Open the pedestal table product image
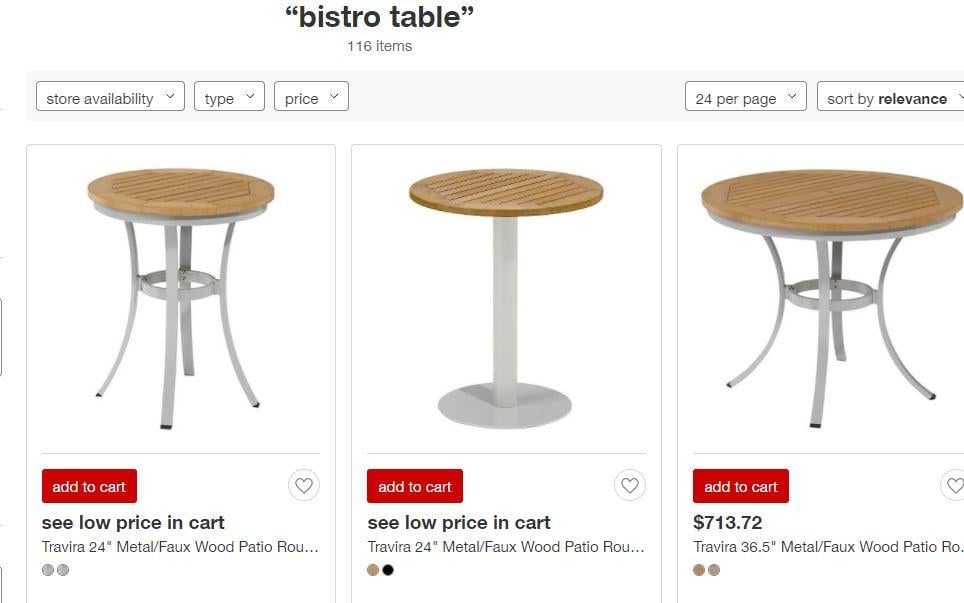964x603 pixels. click(506, 298)
